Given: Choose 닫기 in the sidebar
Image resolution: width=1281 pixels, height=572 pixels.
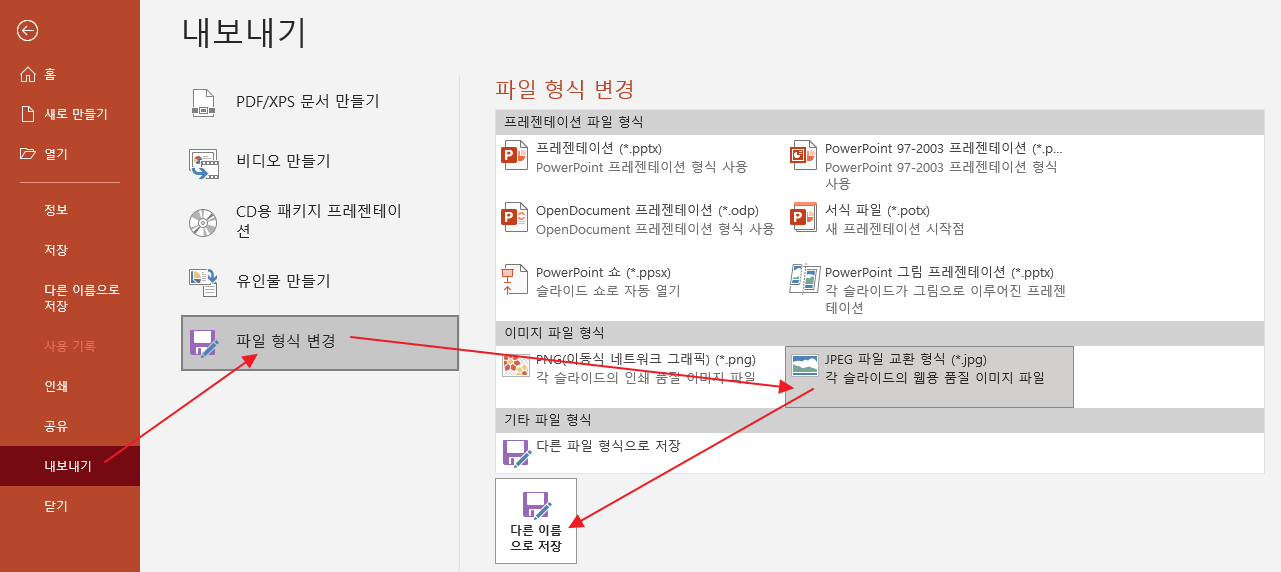Looking at the screenshot, I should click(x=70, y=506).
